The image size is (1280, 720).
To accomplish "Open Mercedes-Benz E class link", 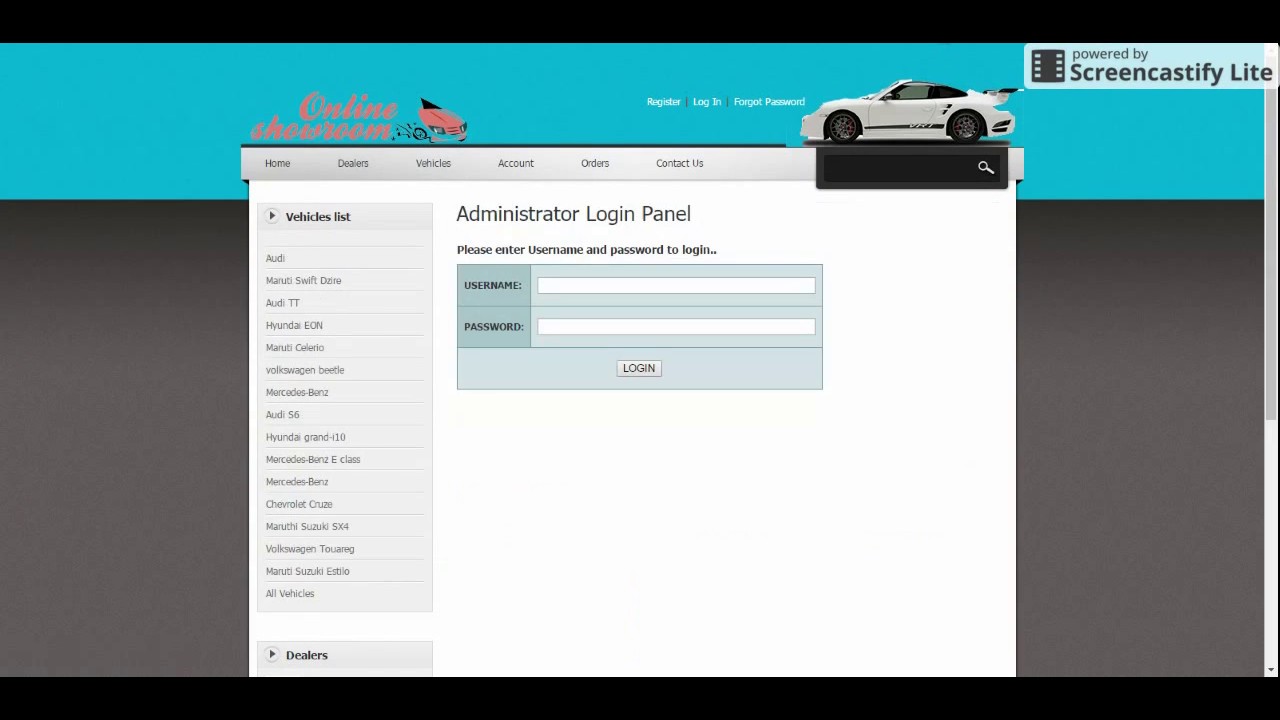I will click(x=313, y=460).
